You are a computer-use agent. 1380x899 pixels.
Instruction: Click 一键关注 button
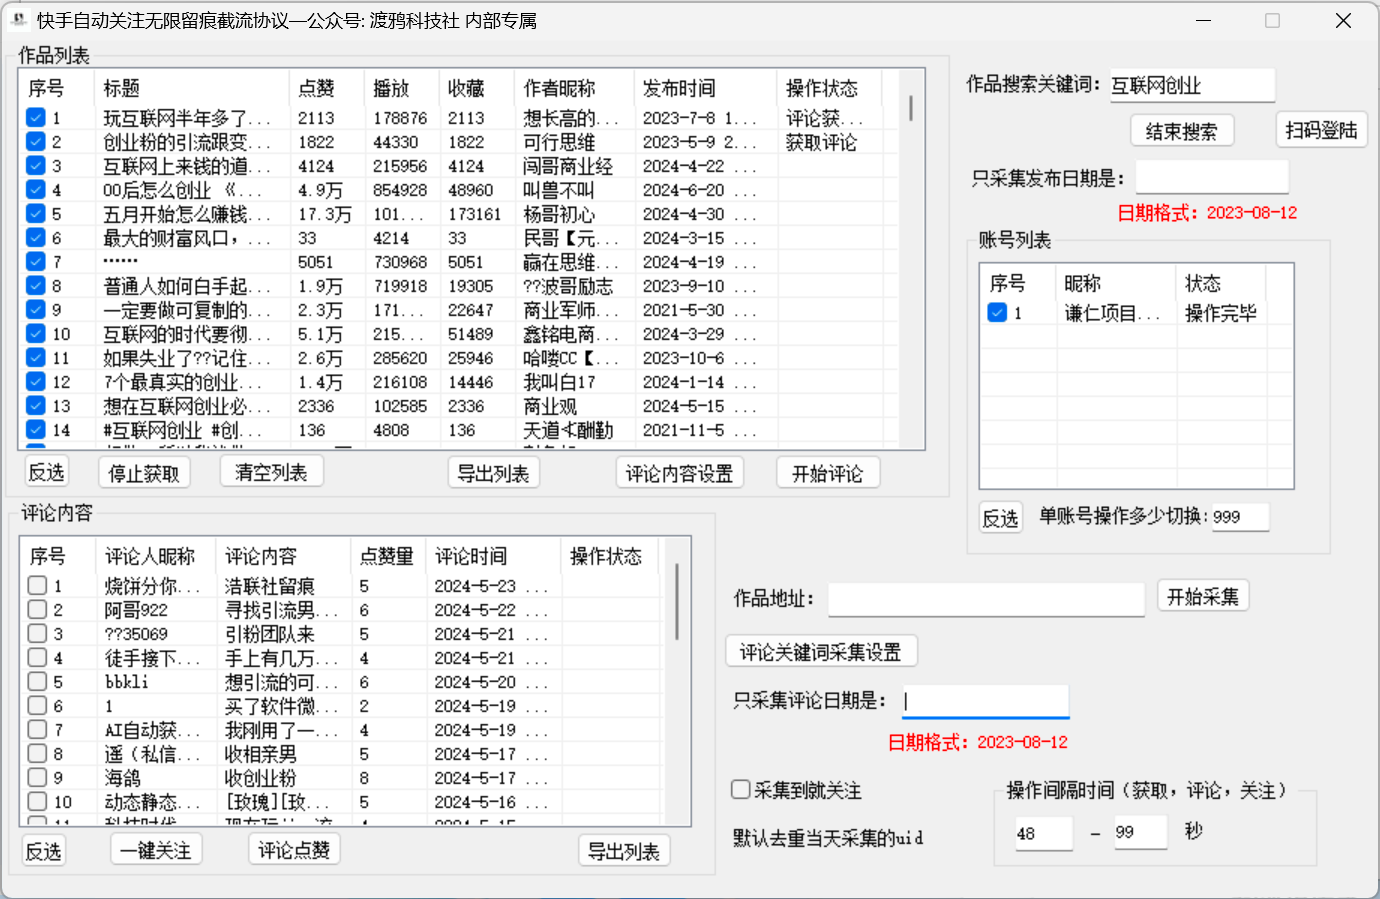tap(156, 851)
